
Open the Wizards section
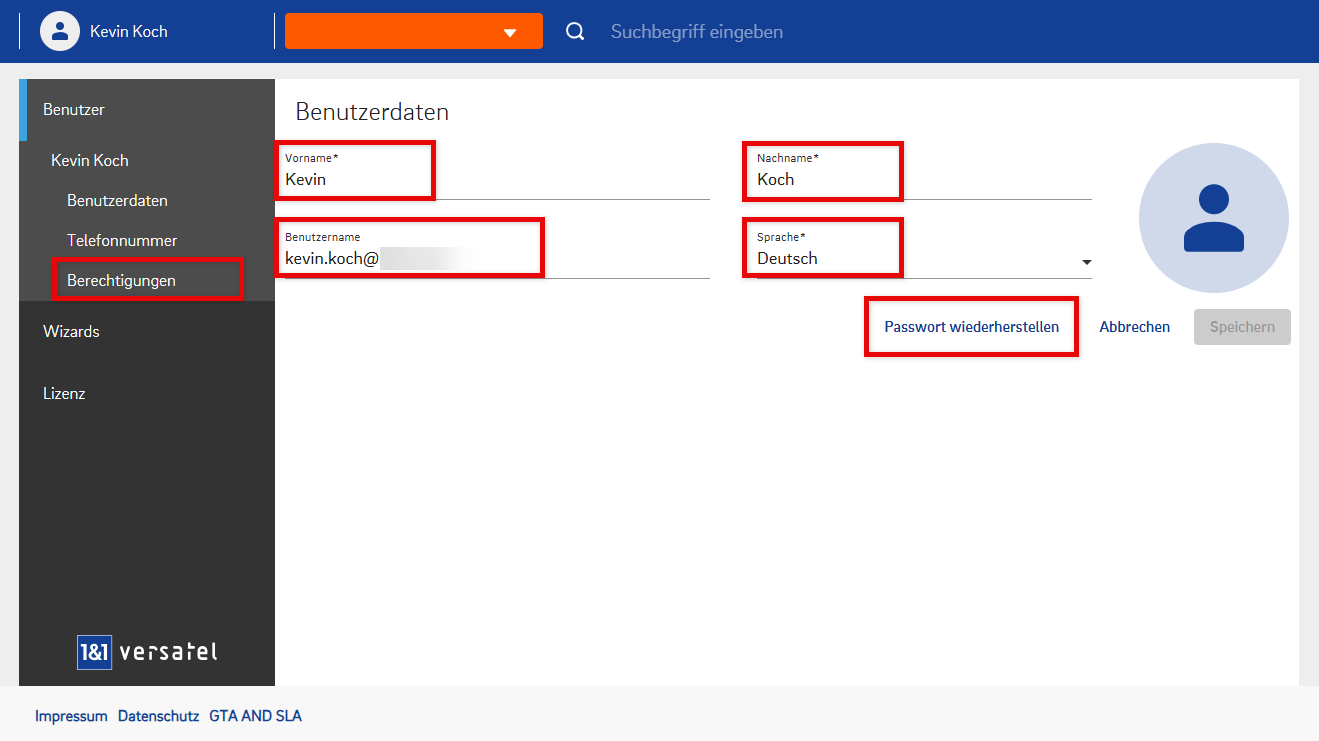pos(71,332)
